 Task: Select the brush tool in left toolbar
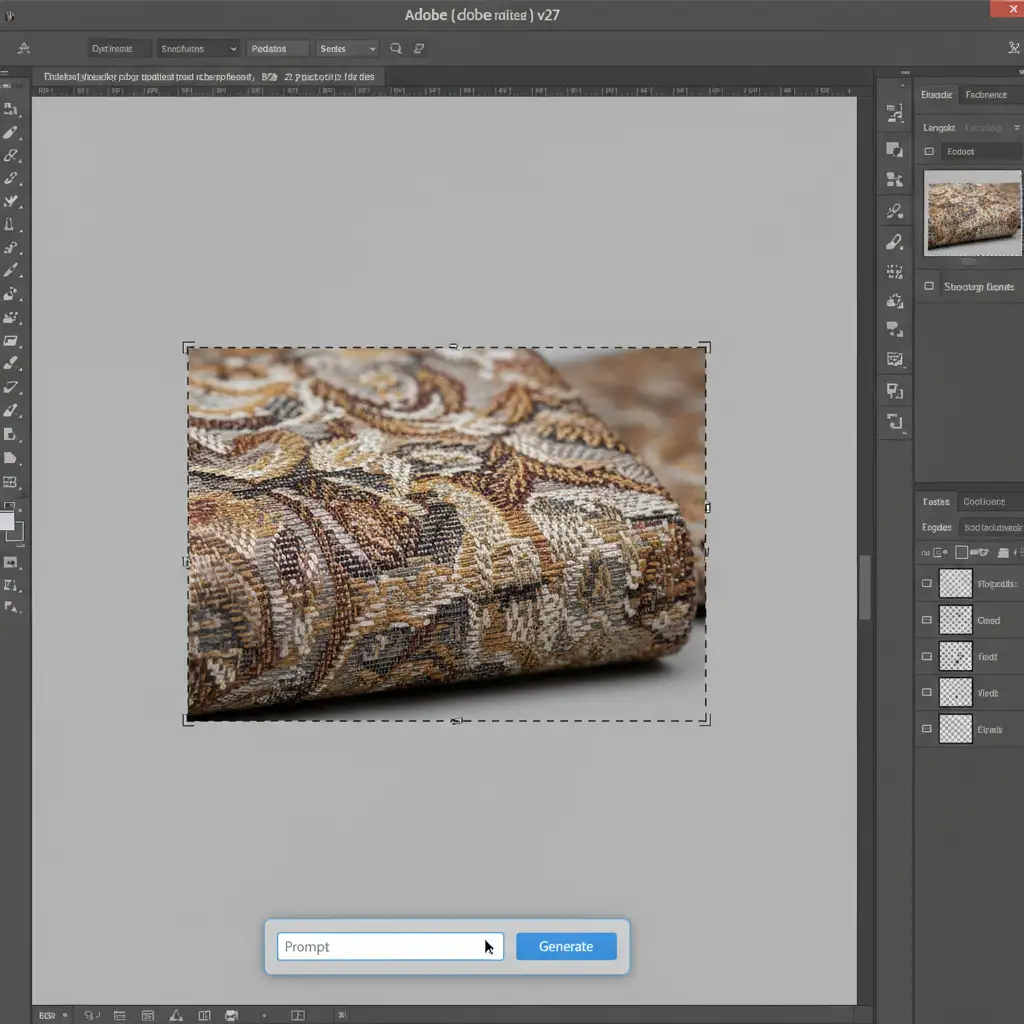tap(11, 132)
